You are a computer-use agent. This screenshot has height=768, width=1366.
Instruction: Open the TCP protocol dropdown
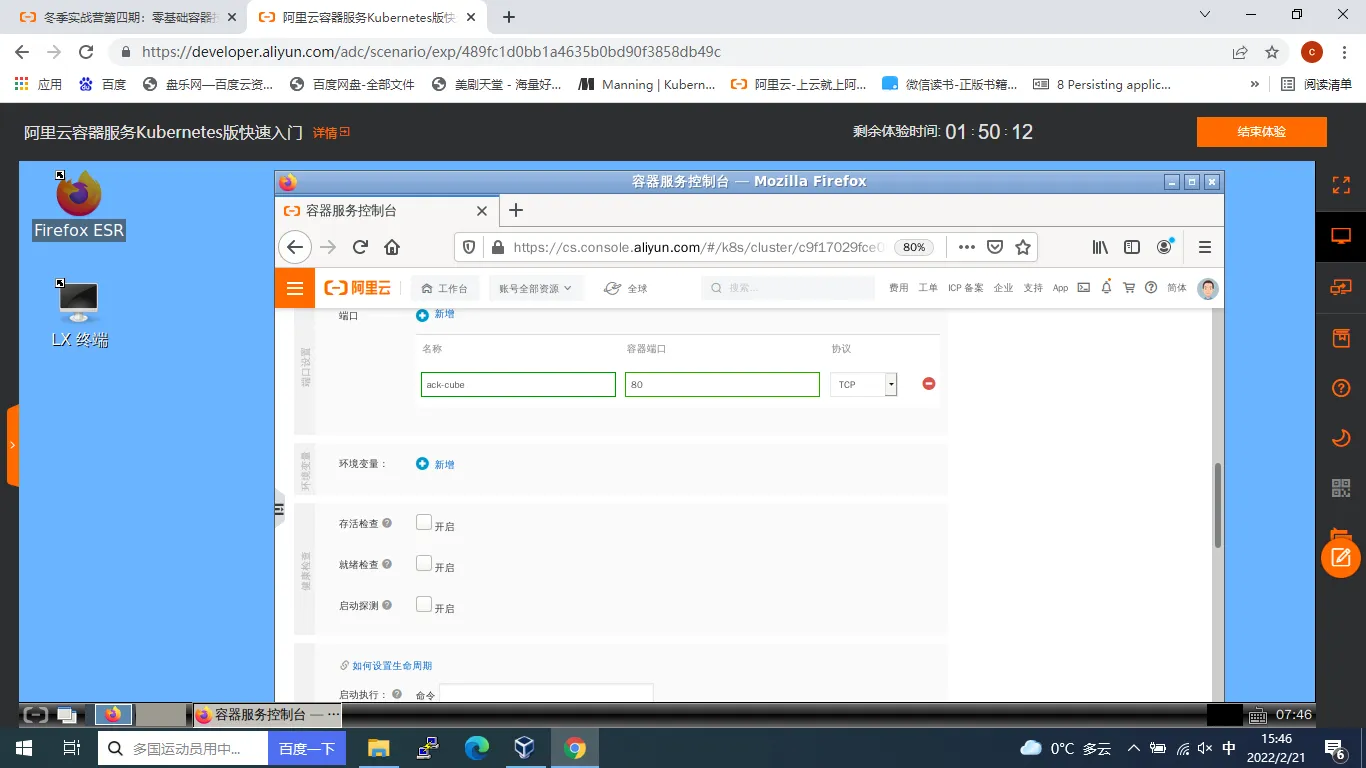[x=863, y=384]
